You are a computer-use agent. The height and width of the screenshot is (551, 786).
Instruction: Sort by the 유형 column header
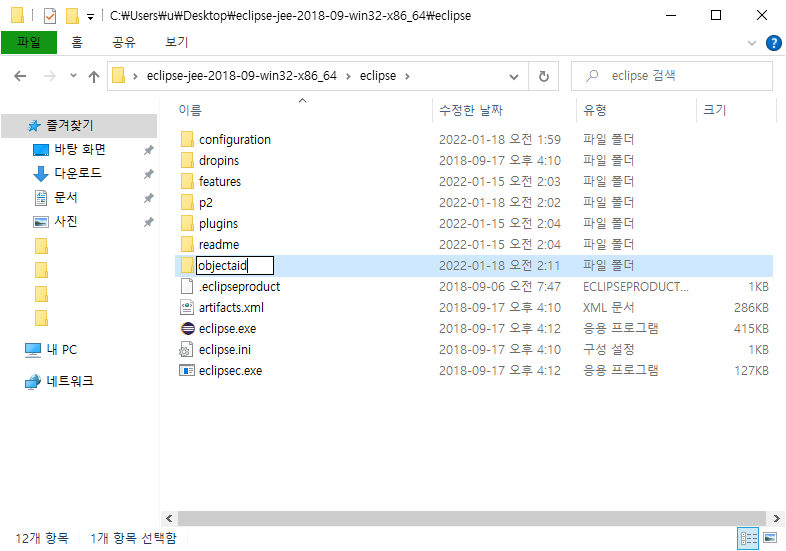click(595, 110)
